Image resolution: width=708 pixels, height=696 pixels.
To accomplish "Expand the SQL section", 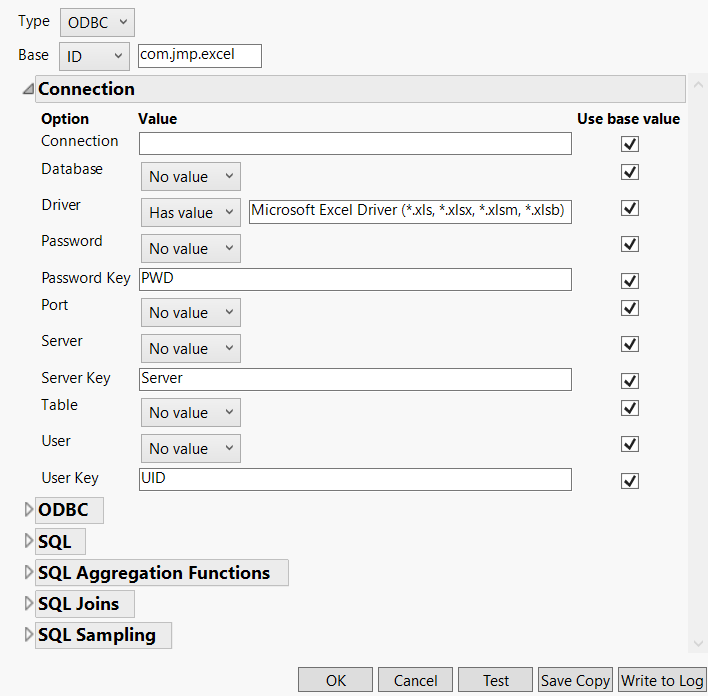I will (28, 541).
